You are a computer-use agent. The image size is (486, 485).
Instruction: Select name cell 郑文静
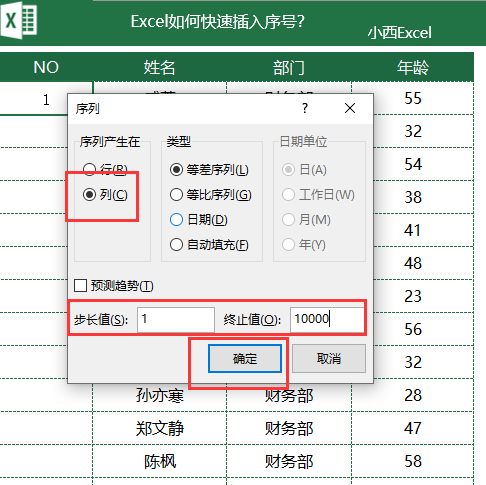click(159, 428)
